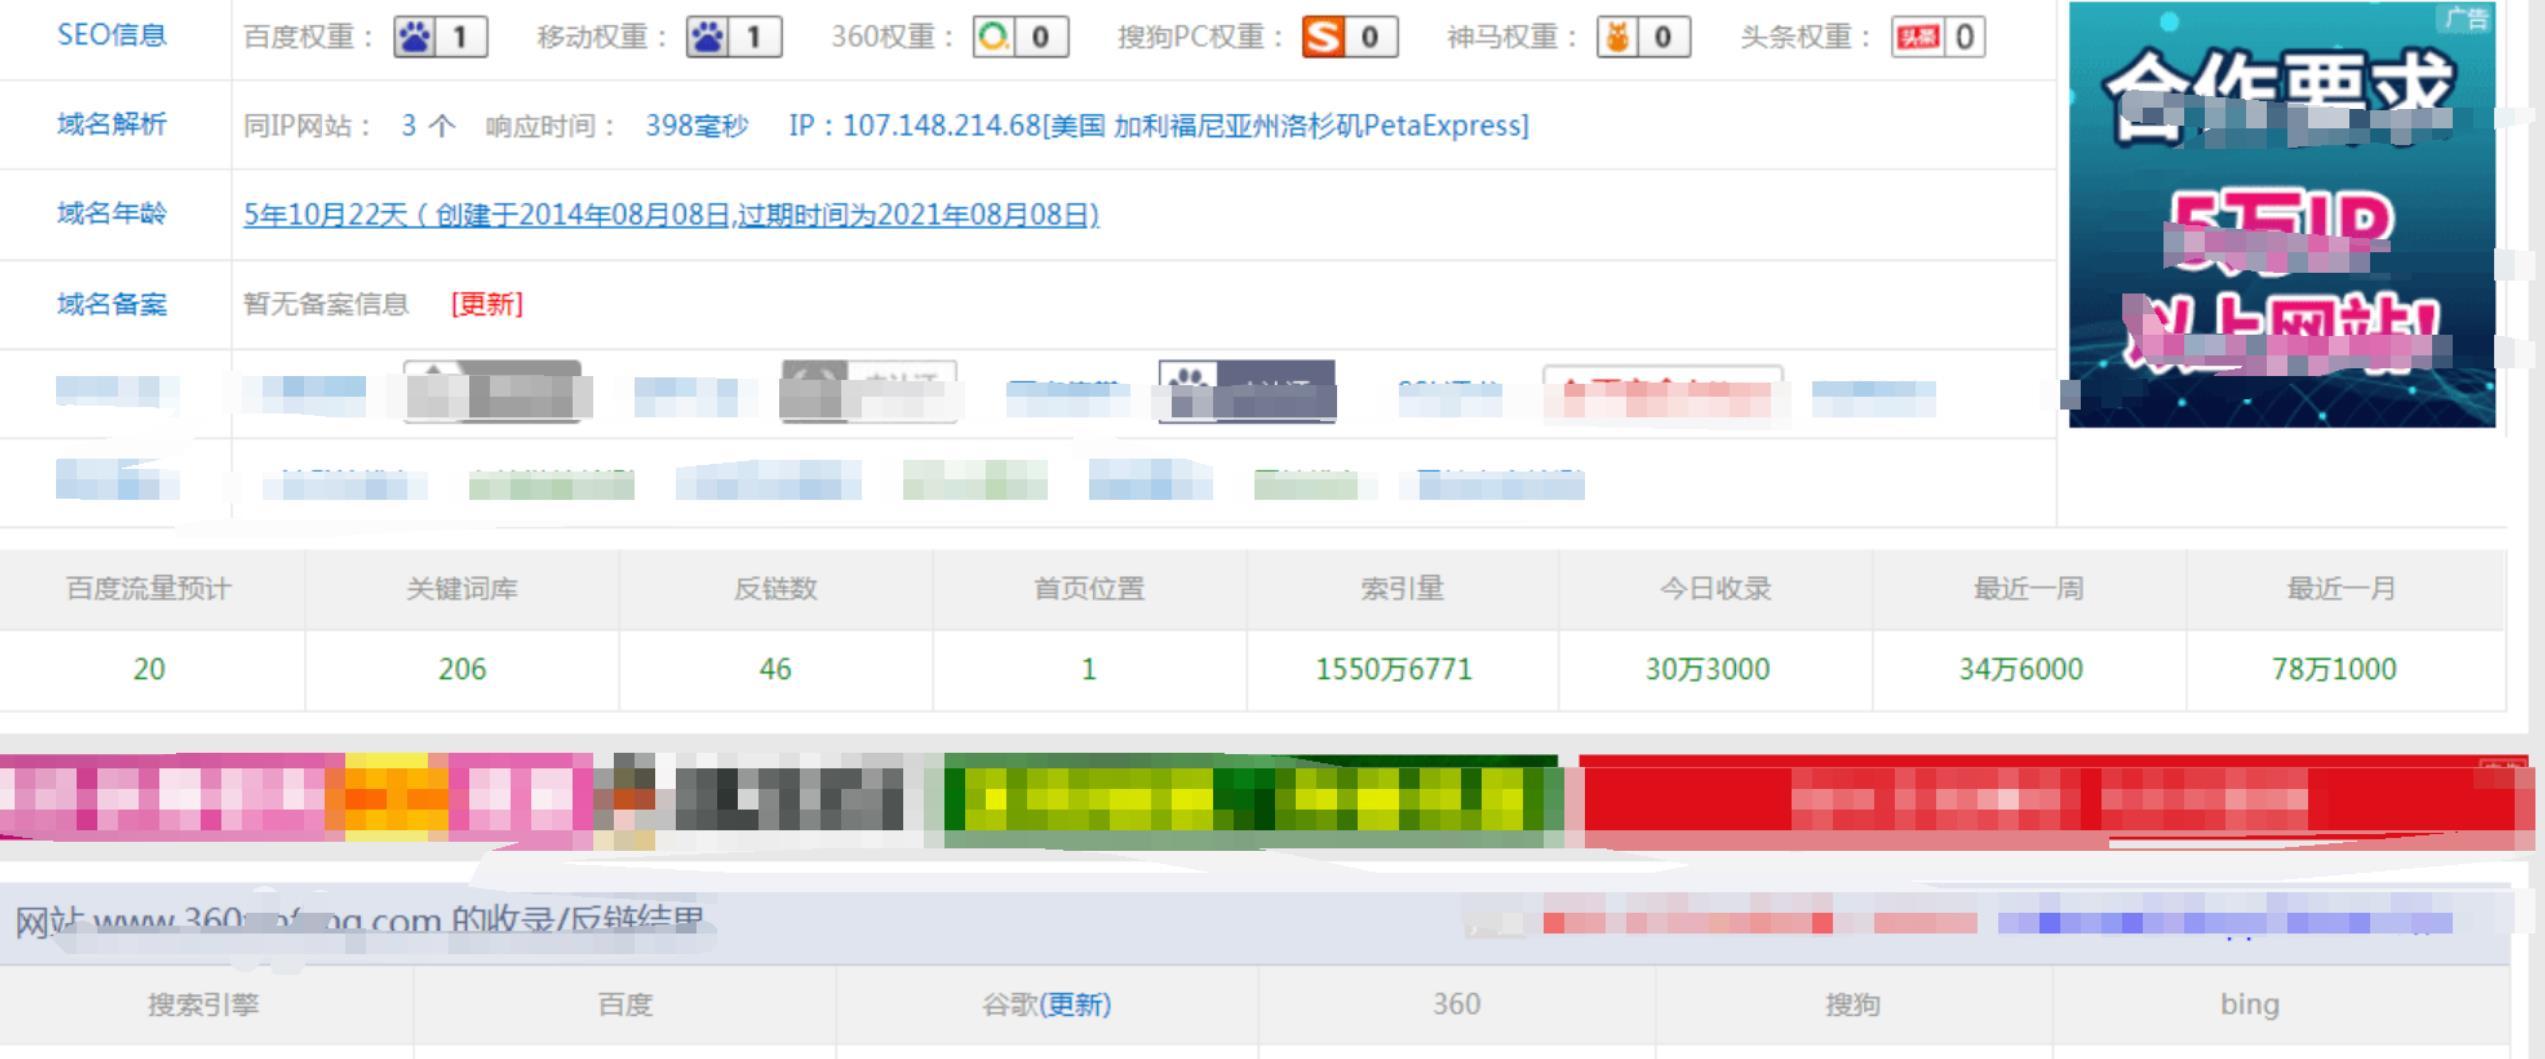The width and height of the screenshot is (2545, 1059).
Task: Select the 域名解析 row label
Action: (x=112, y=124)
